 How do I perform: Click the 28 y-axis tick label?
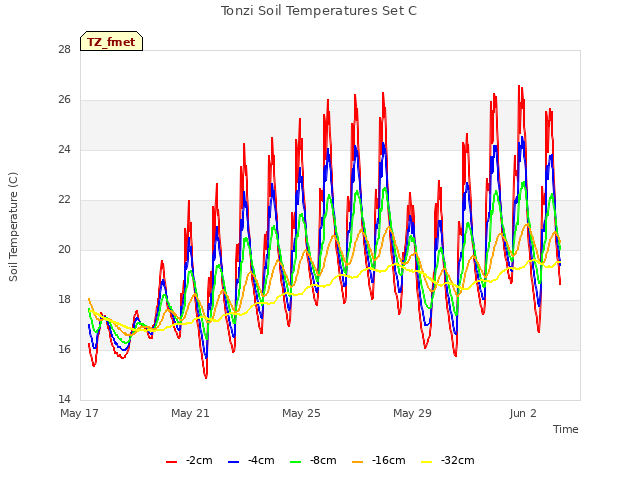tap(64, 50)
